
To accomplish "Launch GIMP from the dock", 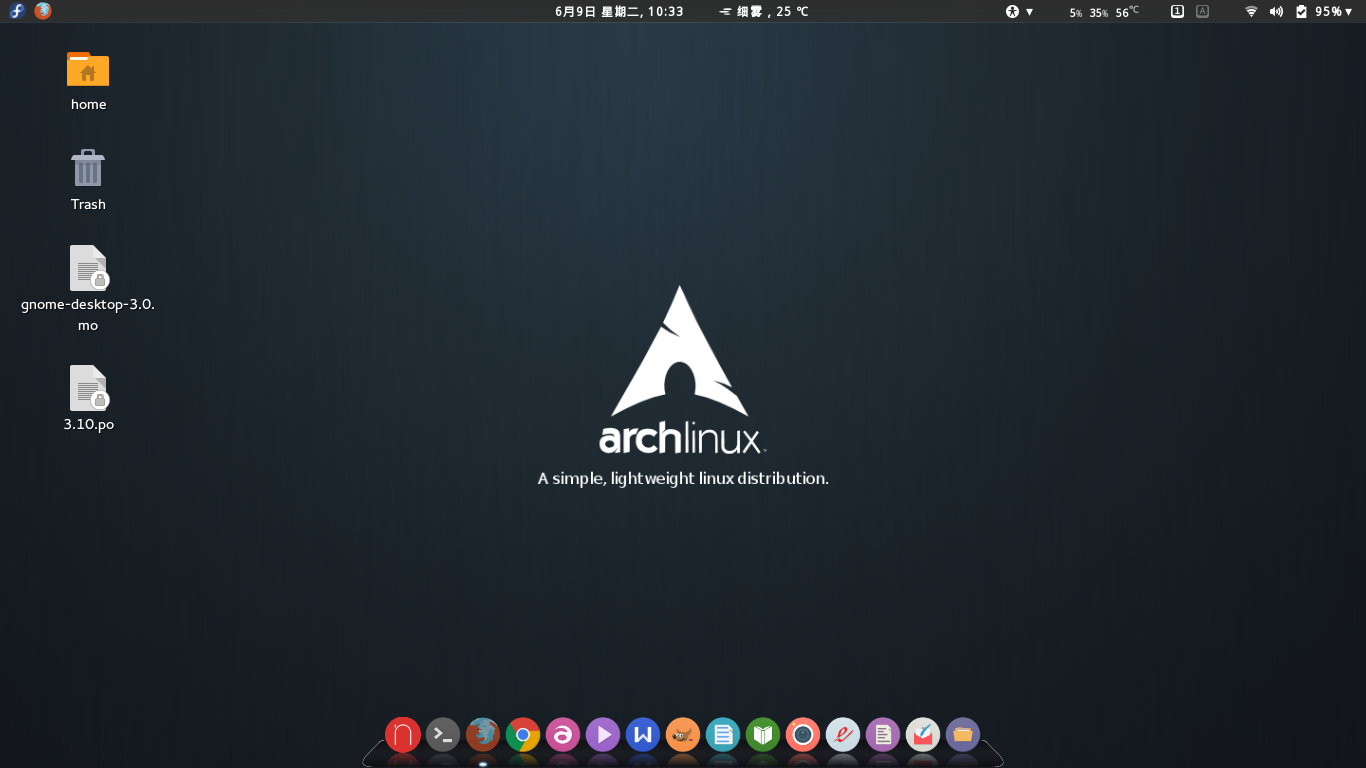I will coord(683,735).
